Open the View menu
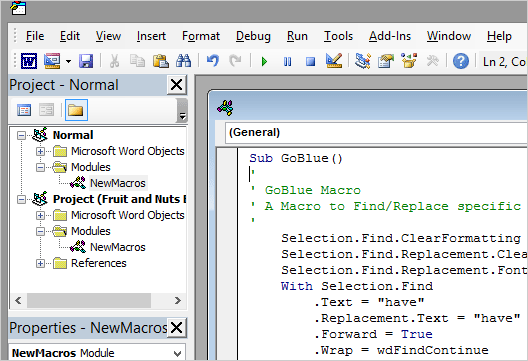This screenshot has height=361, width=528. (x=108, y=36)
